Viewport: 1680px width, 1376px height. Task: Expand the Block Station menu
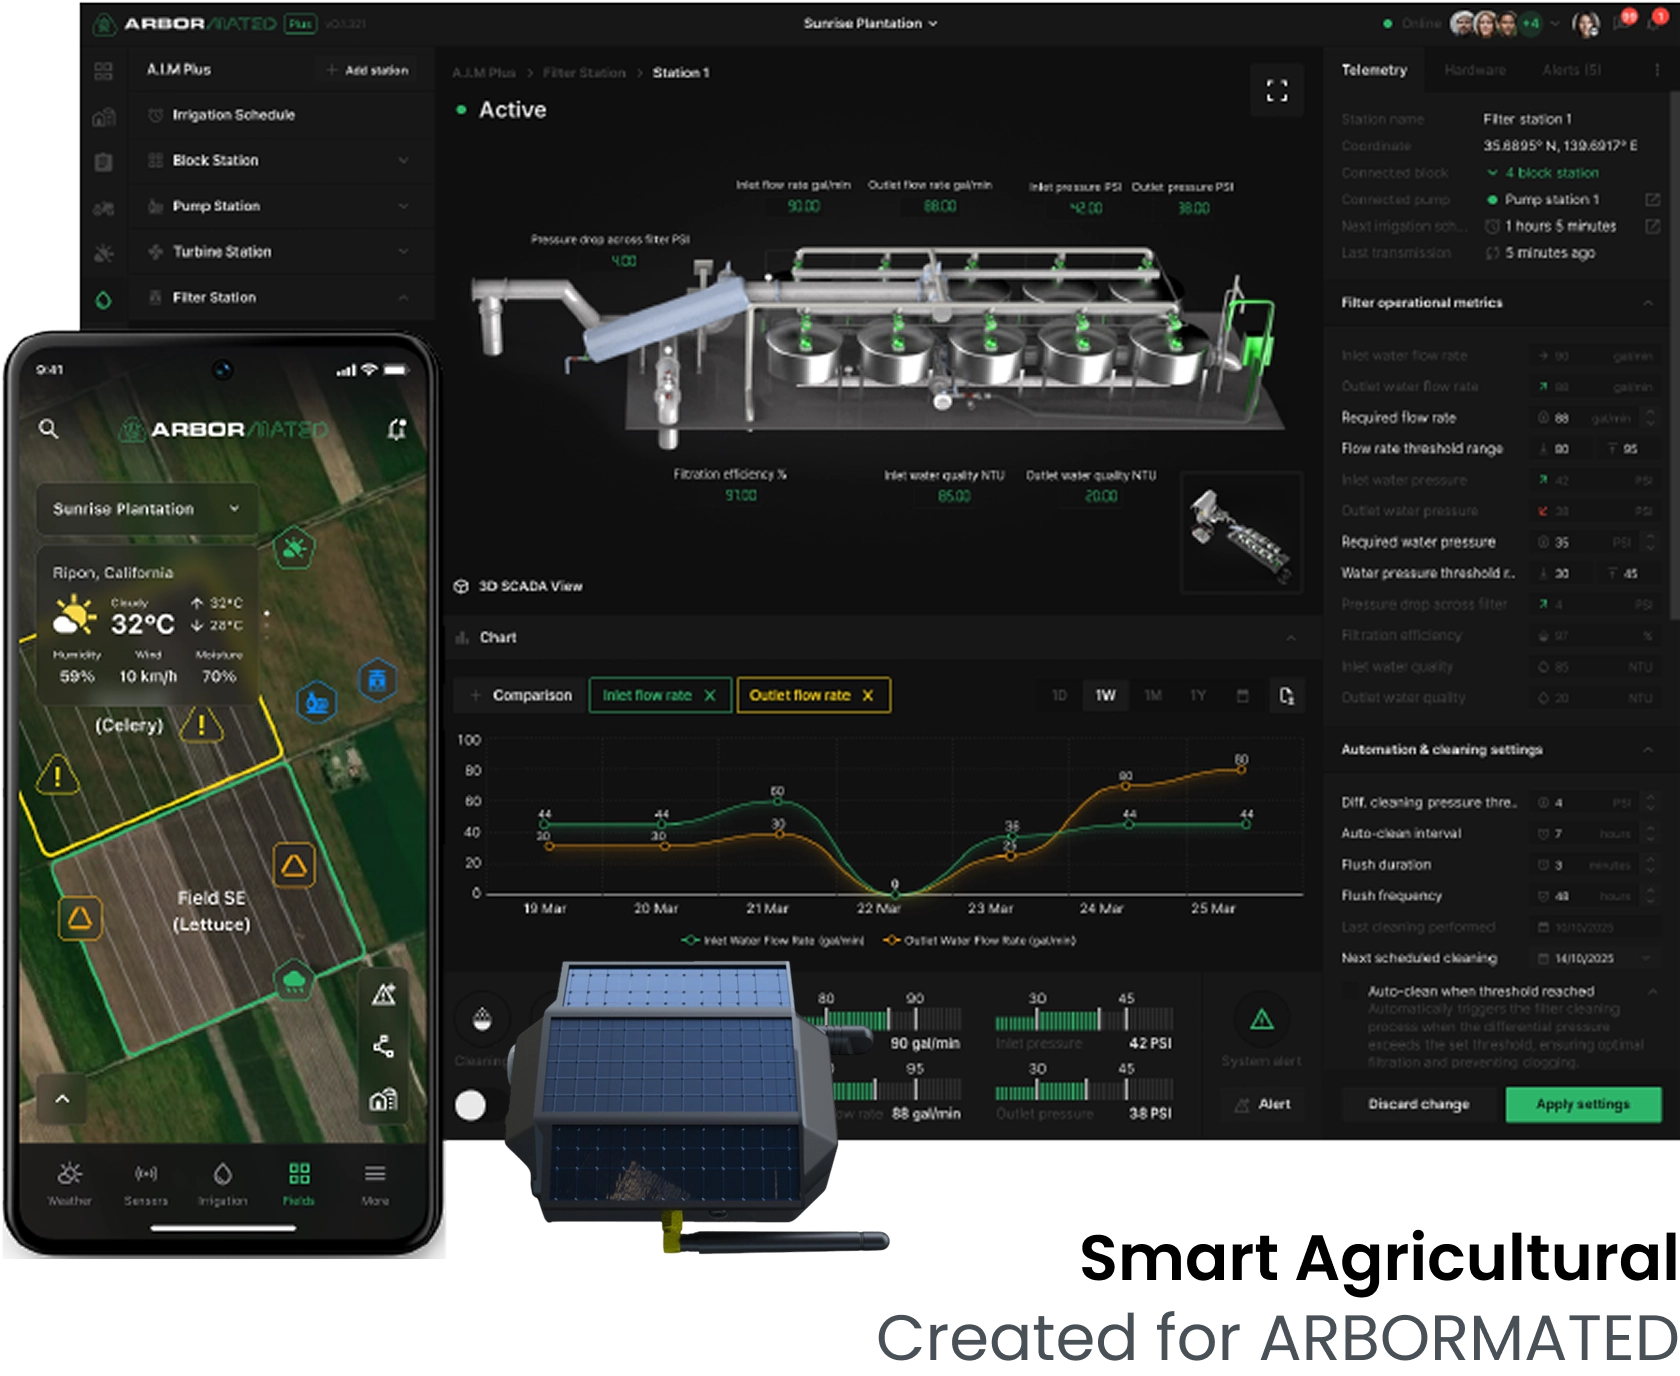(x=280, y=160)
